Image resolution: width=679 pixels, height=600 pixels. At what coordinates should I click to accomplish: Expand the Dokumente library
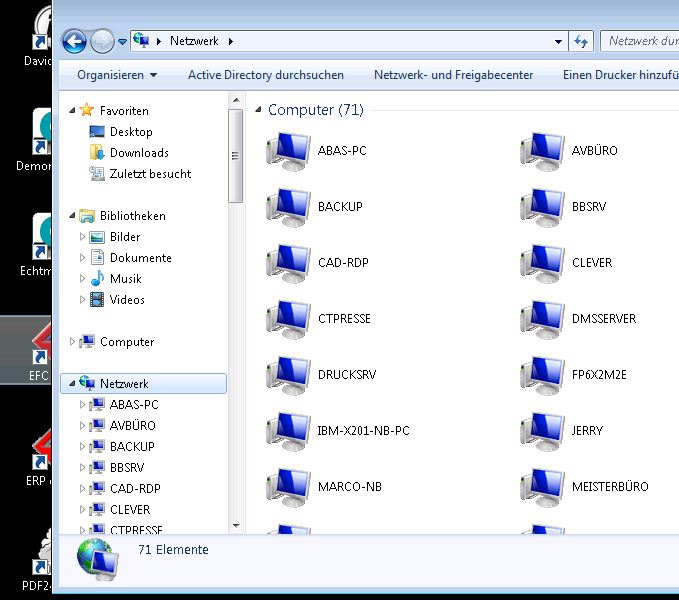pyautogui.click(x=82, y=258)
